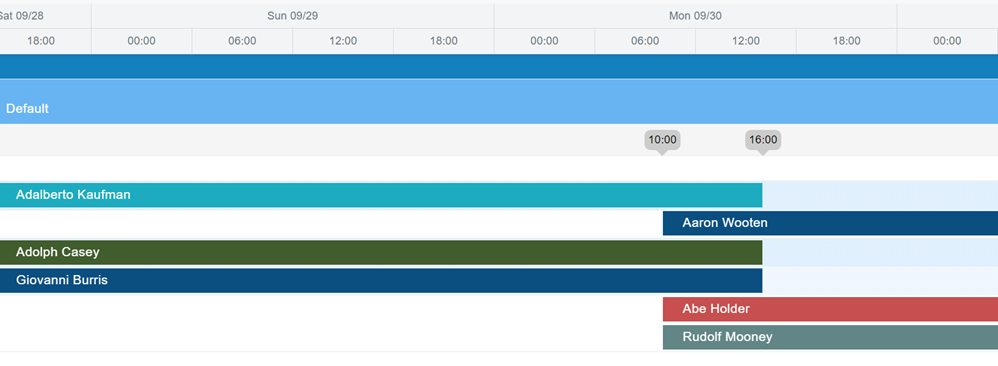Viewport: 998px width, 366px height.
Task: Select the Aaron Wooten shift bar
Action: click(x=830, y=223)
